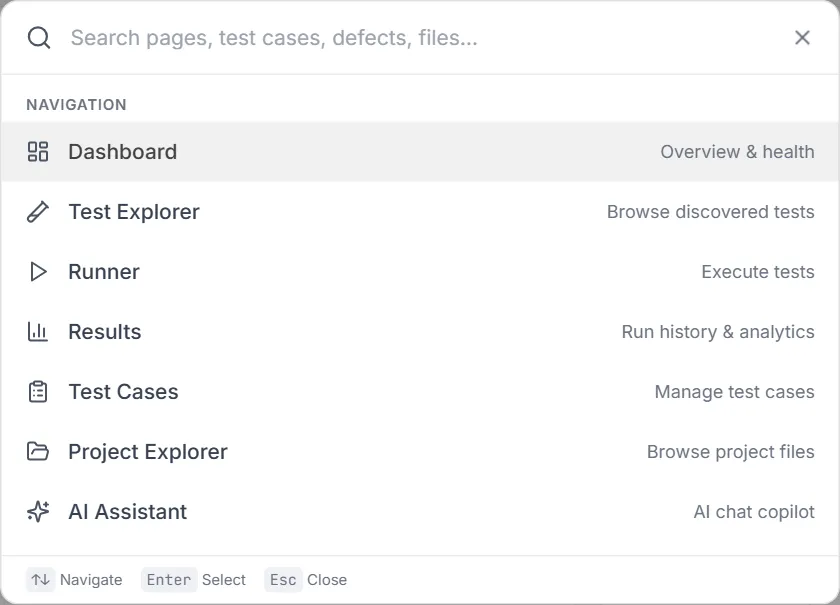Screen dimensions: 840x605
Task: Click the Enter key hint badge
Action: point(169,580)
